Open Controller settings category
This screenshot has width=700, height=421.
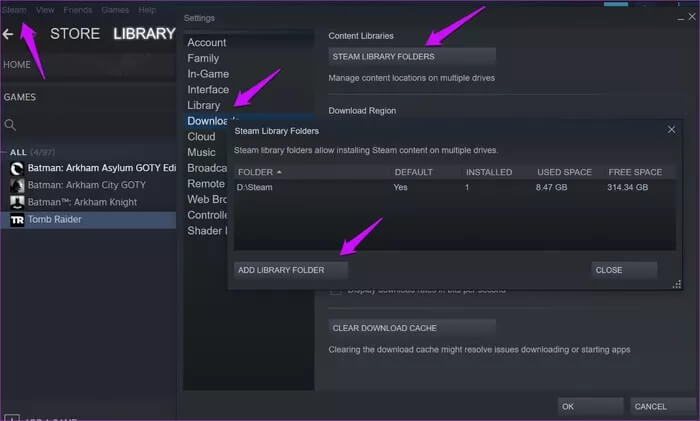[x=207, y=215]
